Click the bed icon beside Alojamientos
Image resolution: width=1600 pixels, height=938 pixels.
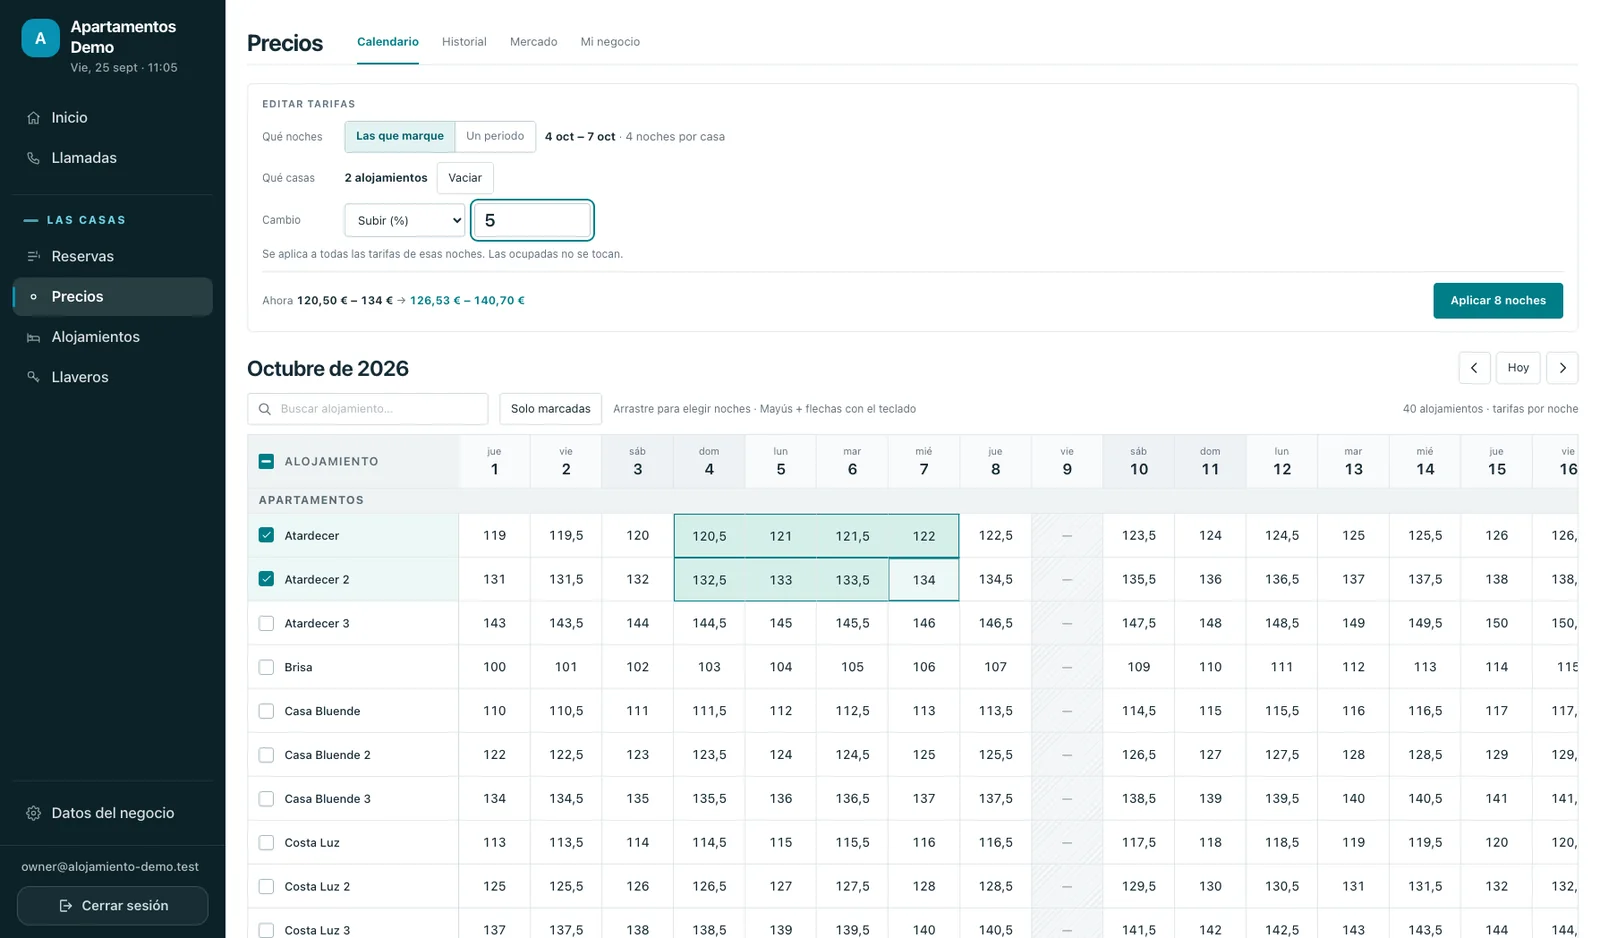pyautogui.click(x=33, y=337)
